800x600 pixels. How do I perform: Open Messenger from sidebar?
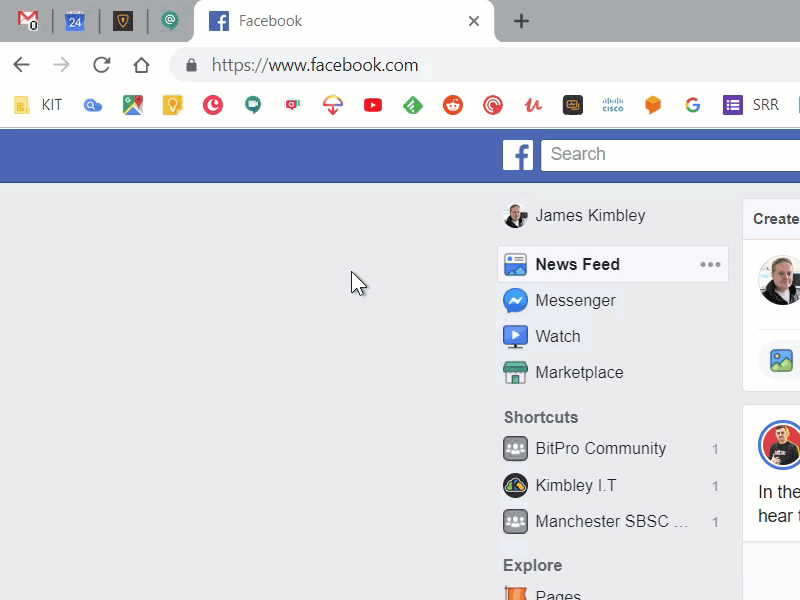point(559,301)
